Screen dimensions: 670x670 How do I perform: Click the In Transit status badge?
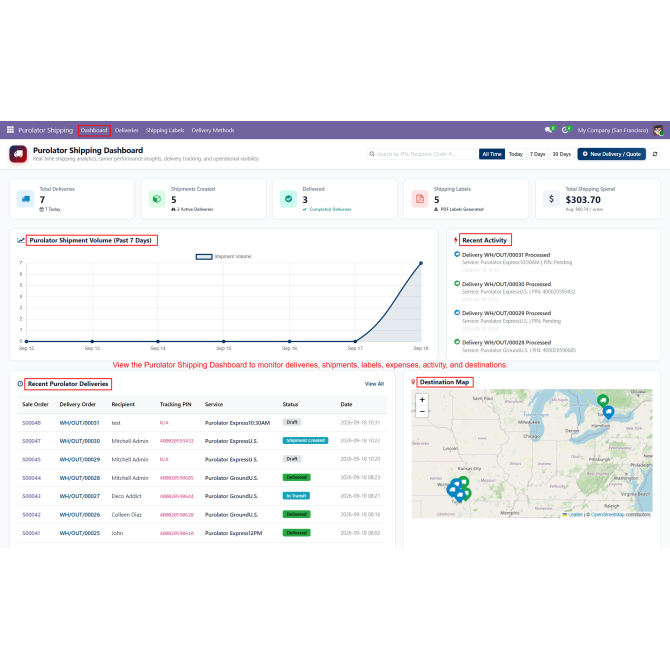296,496
